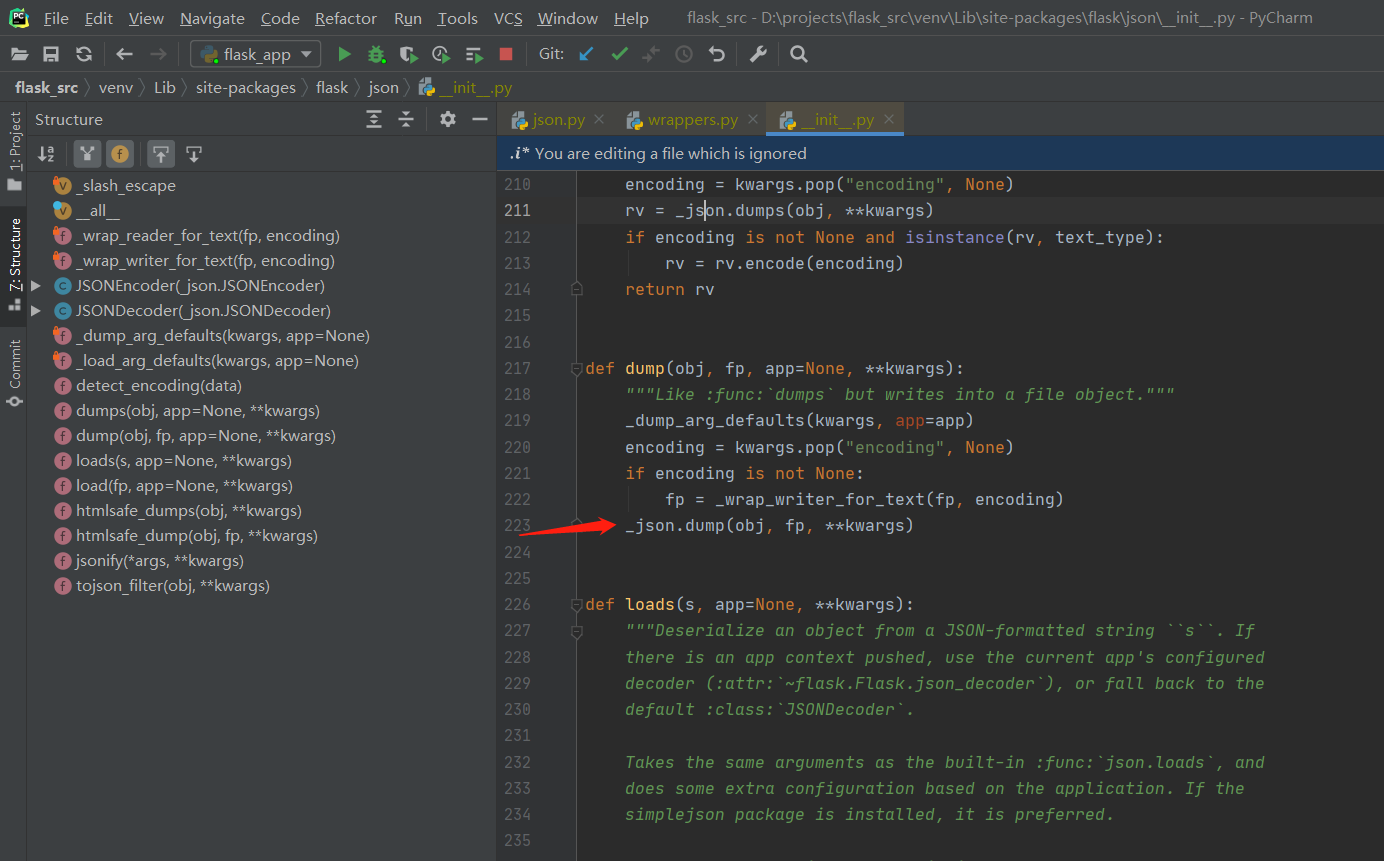The image size is (1384, 861).
Task: Click site-packages in the breadcrumb path
Action: tap(245, 87)
